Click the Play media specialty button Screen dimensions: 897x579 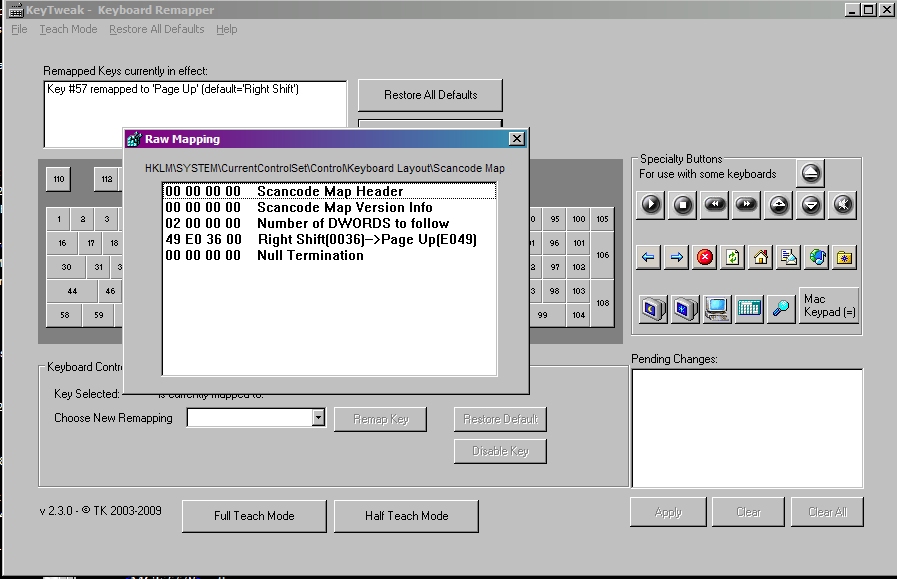(650, 205)
